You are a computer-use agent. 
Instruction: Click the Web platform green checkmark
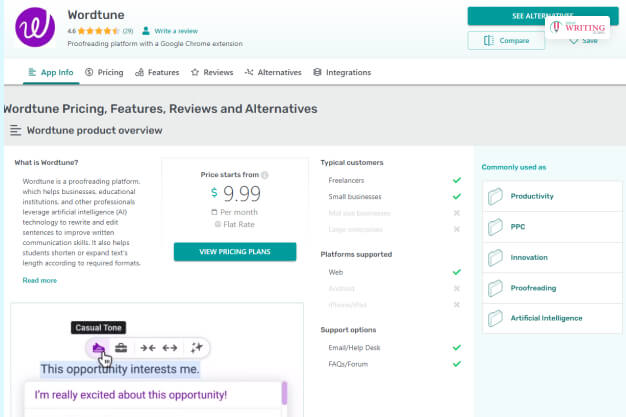[457, 272]
